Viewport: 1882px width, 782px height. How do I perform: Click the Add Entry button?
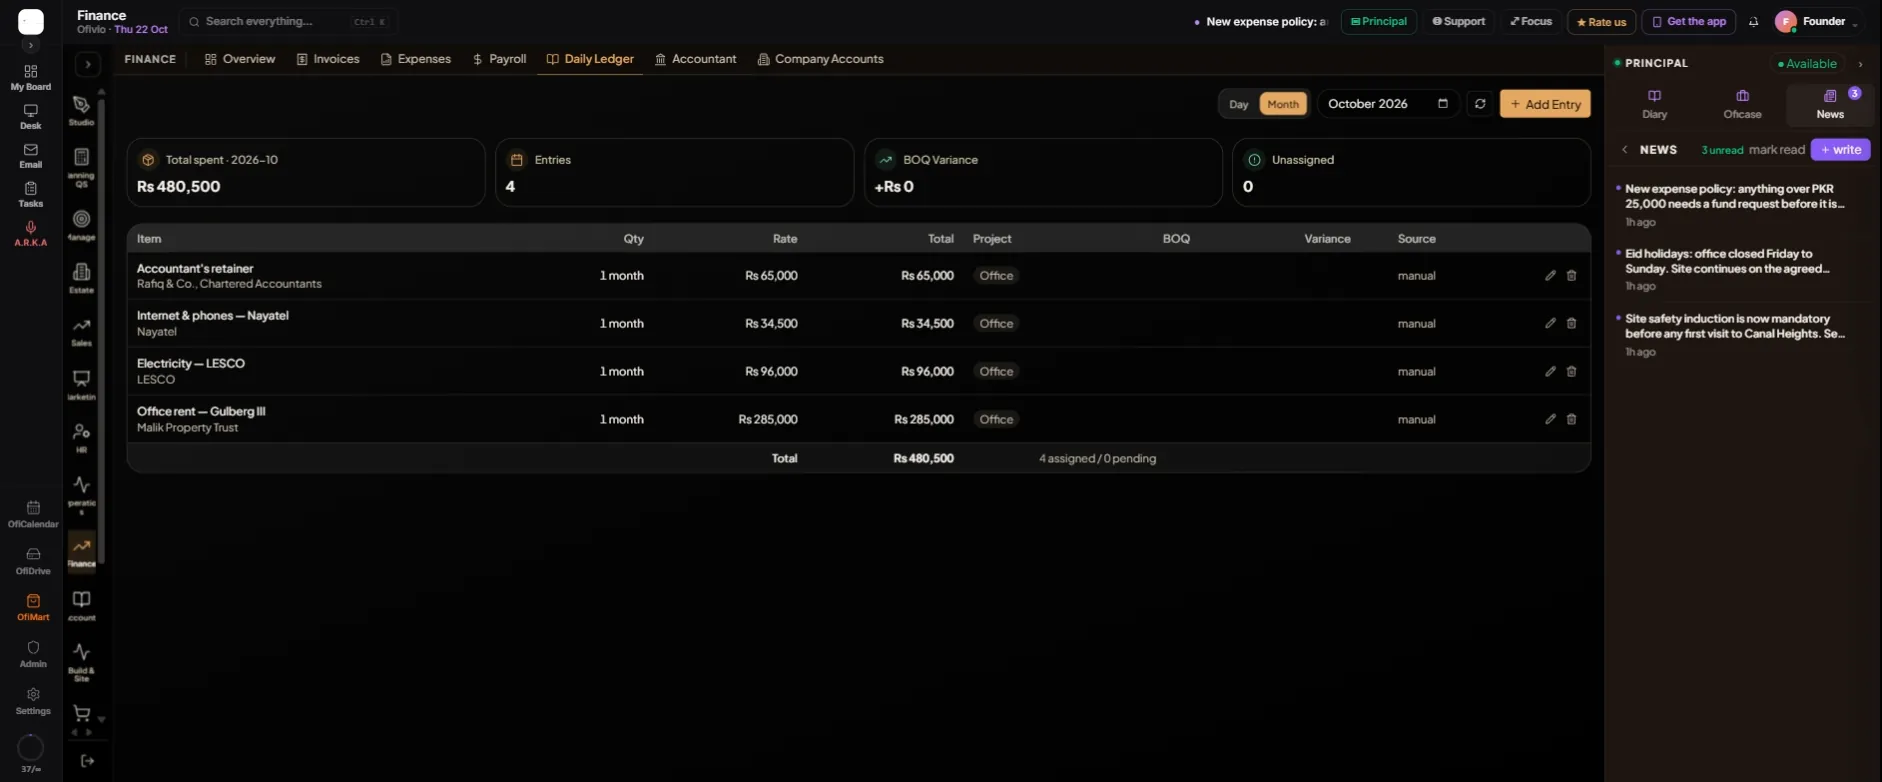click(x=1545, y=104)
